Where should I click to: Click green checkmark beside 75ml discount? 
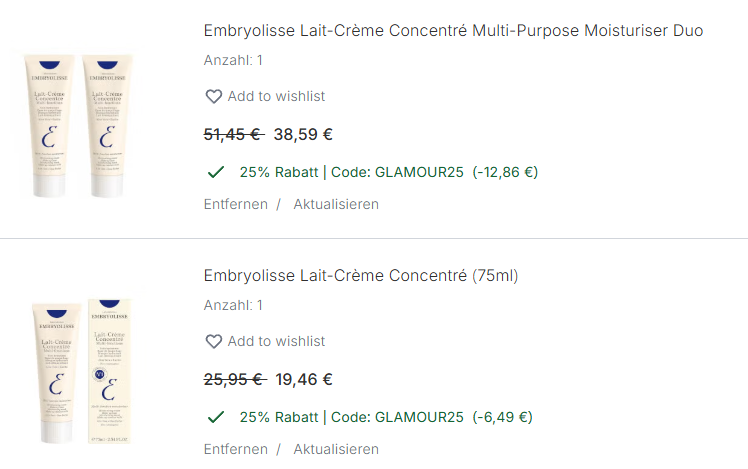pos(215,417)
